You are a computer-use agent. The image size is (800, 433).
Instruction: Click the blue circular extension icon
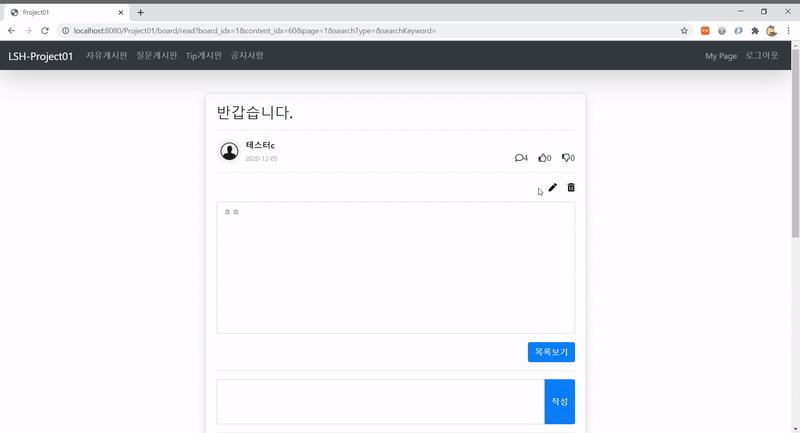coord(738,31)
